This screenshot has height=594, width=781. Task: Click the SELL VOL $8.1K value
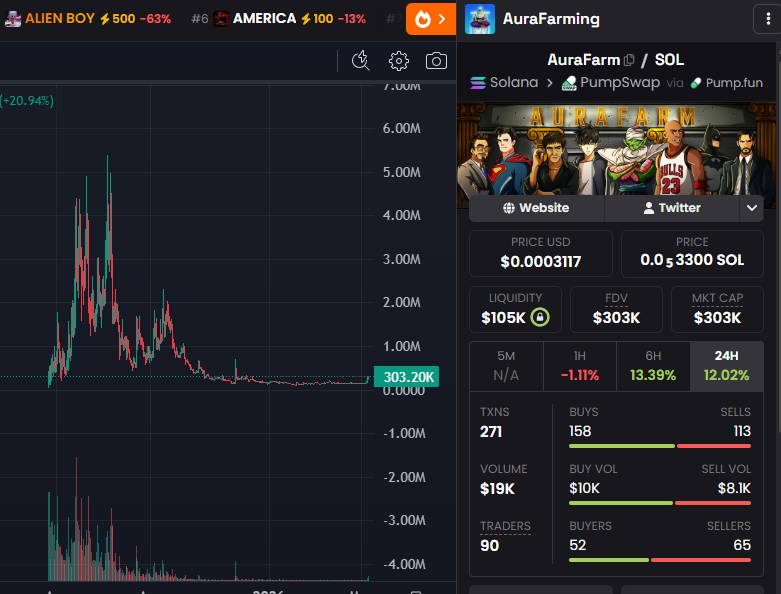pyautogui.click(x=734, y=488)
